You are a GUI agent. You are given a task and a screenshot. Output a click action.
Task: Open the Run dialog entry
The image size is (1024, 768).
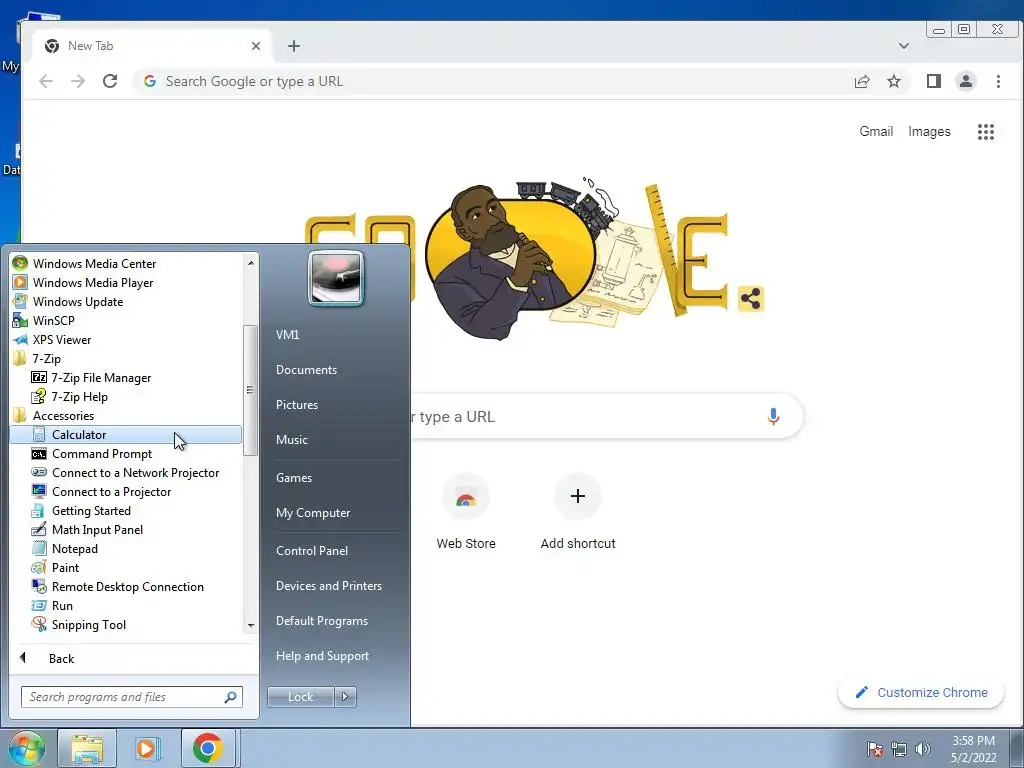[125, 605]
